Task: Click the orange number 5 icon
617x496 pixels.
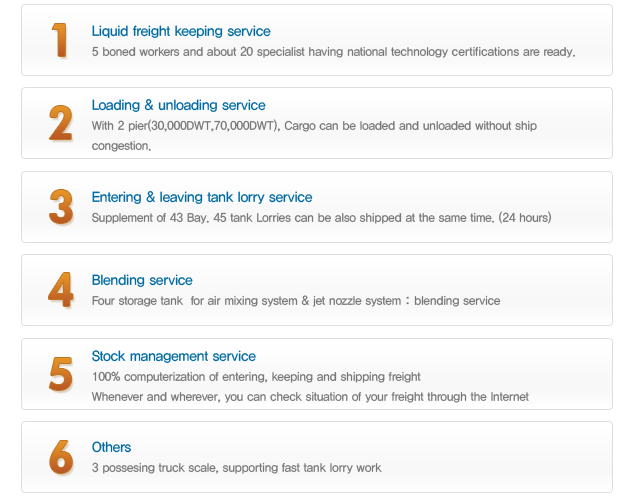Action: coord(61,374)
